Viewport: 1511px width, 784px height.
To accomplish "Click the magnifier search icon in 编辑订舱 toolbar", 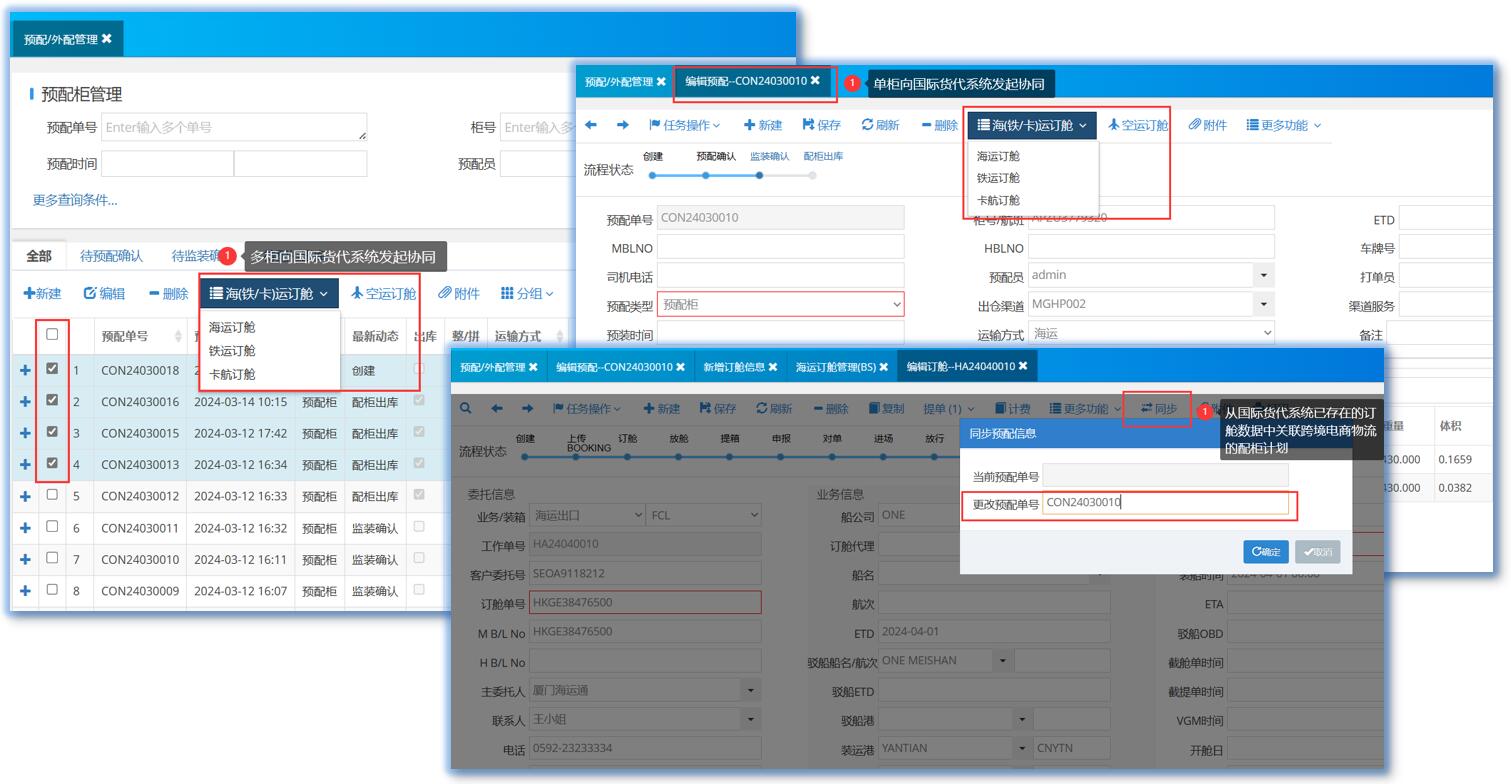I will tap(466, 409).
